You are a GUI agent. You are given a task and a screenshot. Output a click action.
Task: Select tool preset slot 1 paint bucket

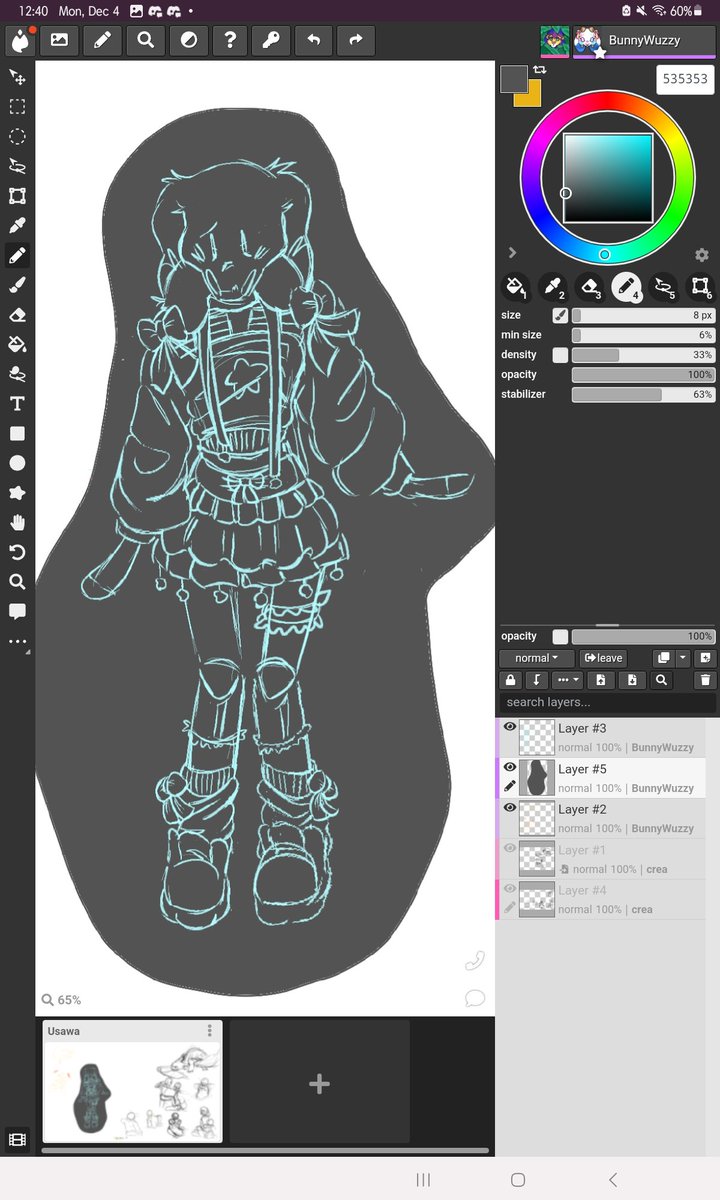point(515,288)
